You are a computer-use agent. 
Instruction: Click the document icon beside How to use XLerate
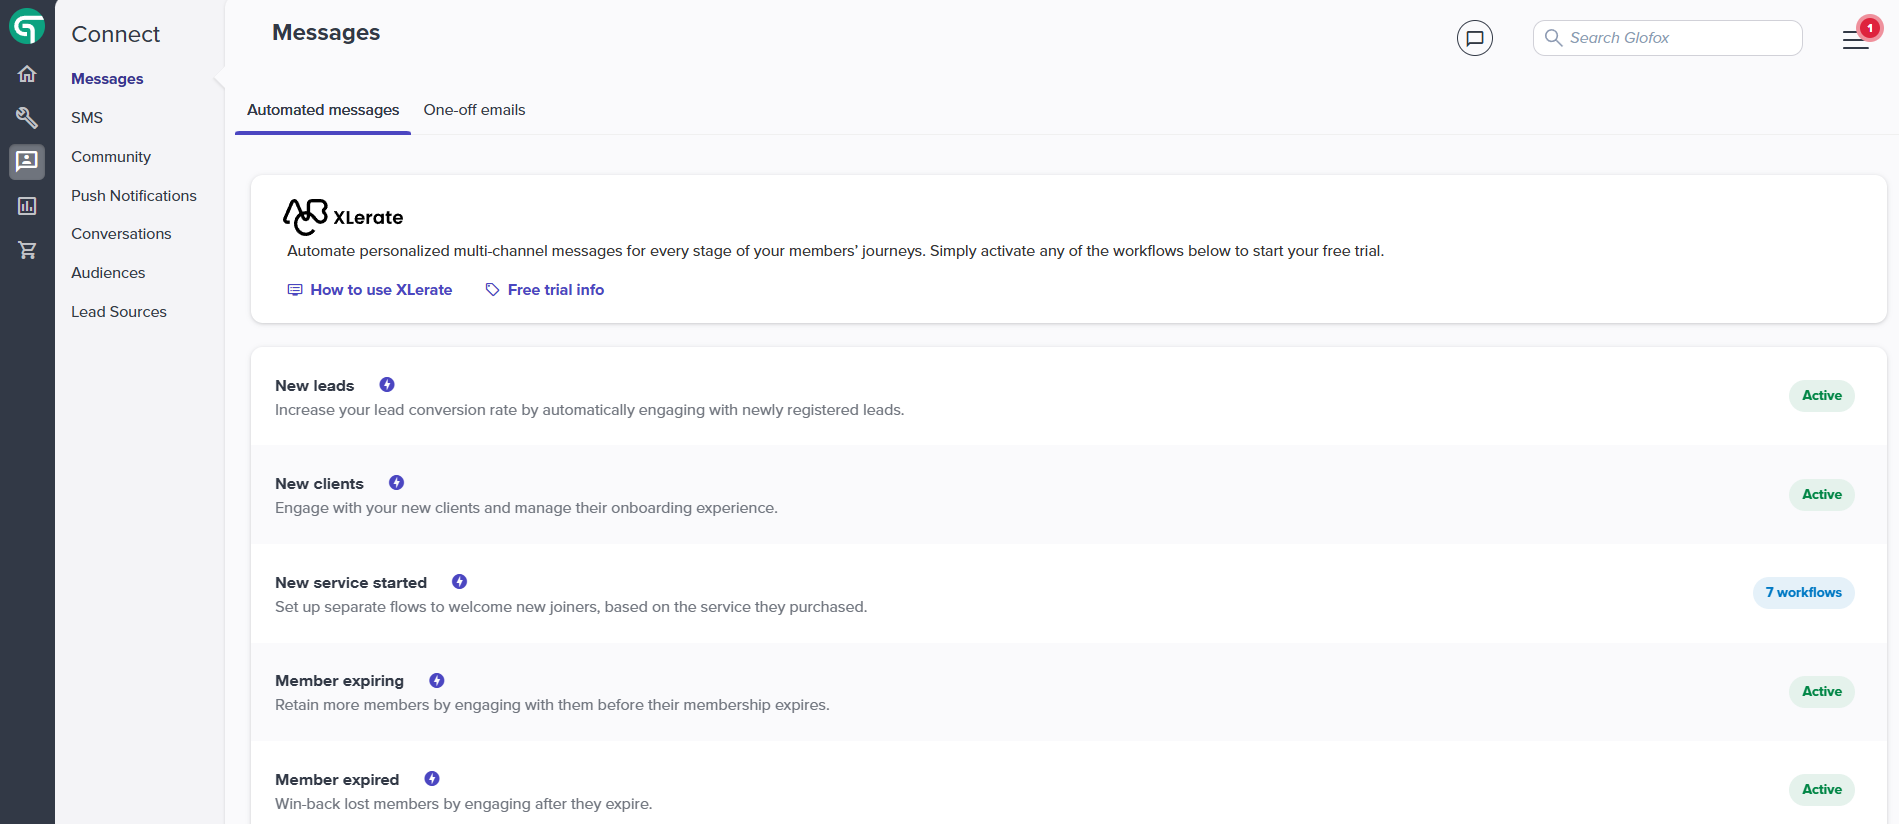pos(295,290)
